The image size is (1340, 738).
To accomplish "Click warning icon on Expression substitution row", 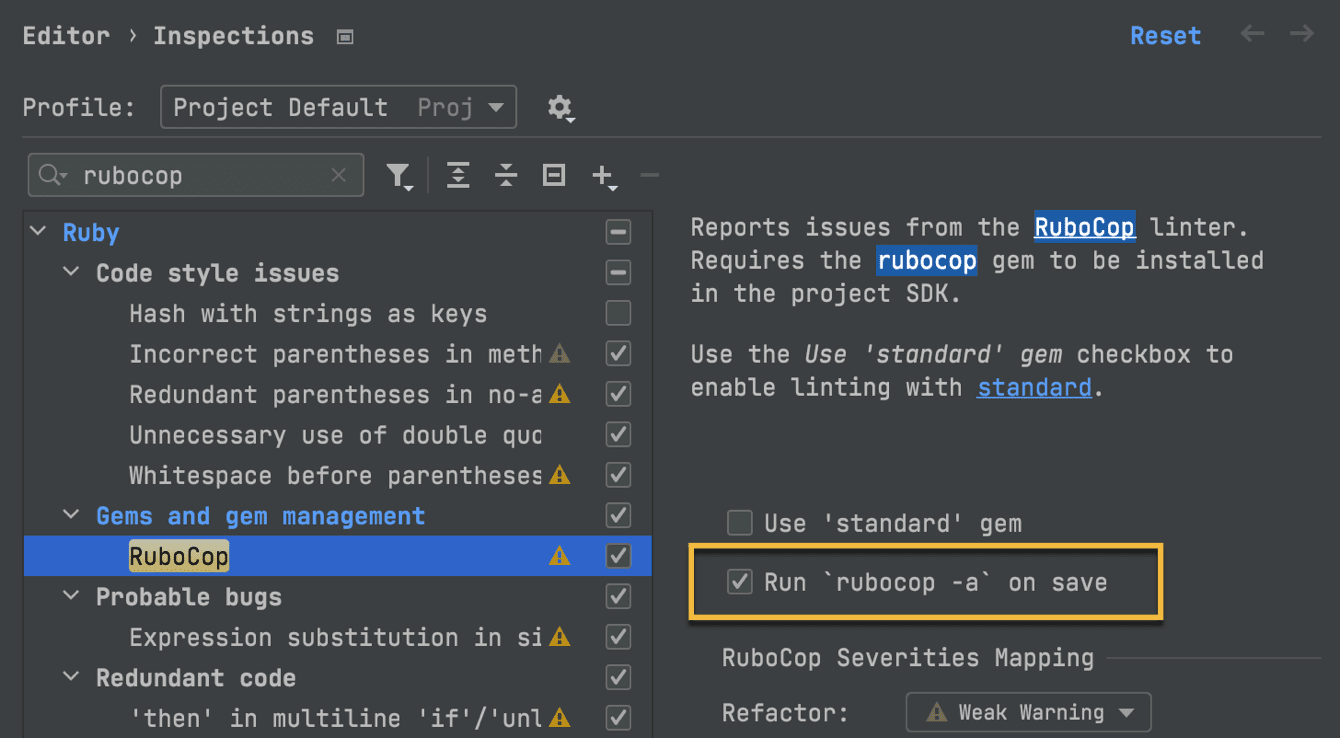I will [560, 638].
